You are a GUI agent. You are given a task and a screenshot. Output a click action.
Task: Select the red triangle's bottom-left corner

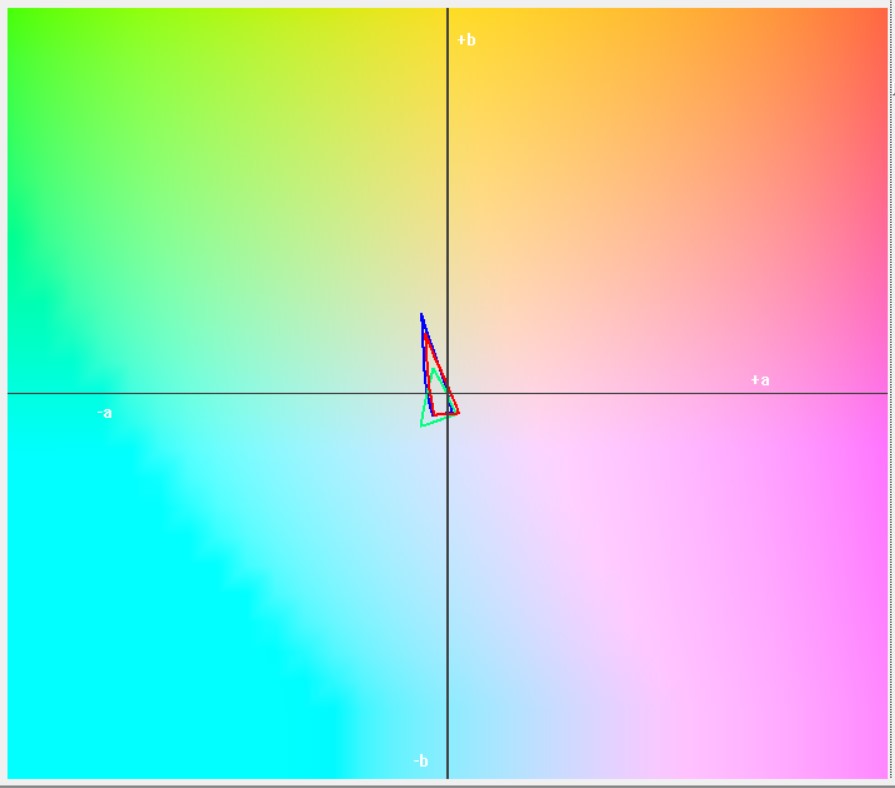434,415
